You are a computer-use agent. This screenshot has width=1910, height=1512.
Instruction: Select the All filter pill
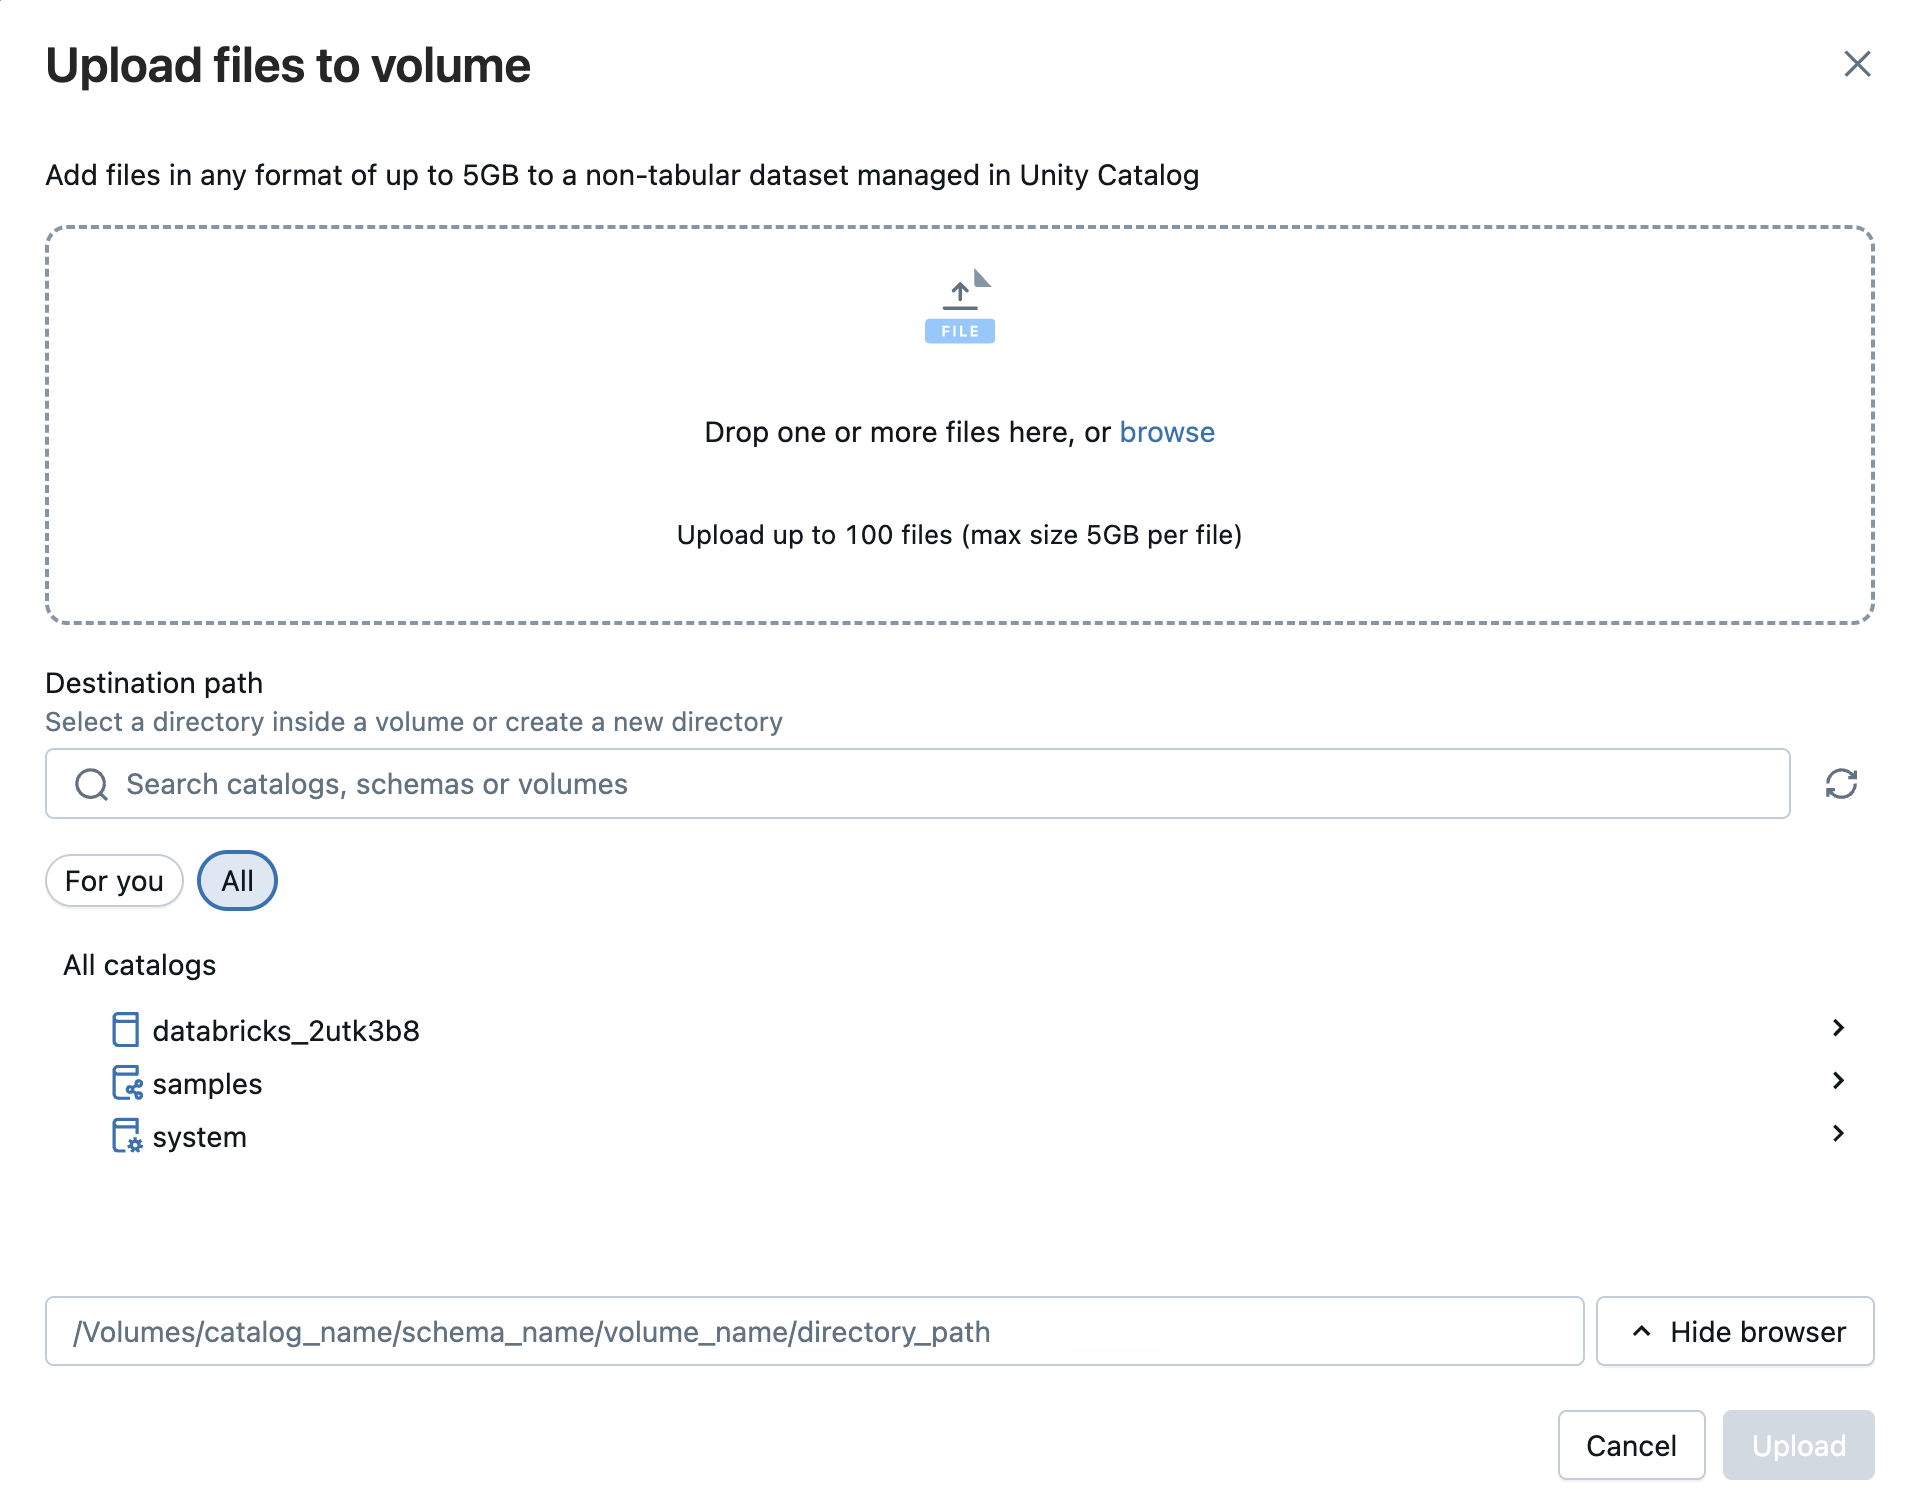tap(236, 880)
